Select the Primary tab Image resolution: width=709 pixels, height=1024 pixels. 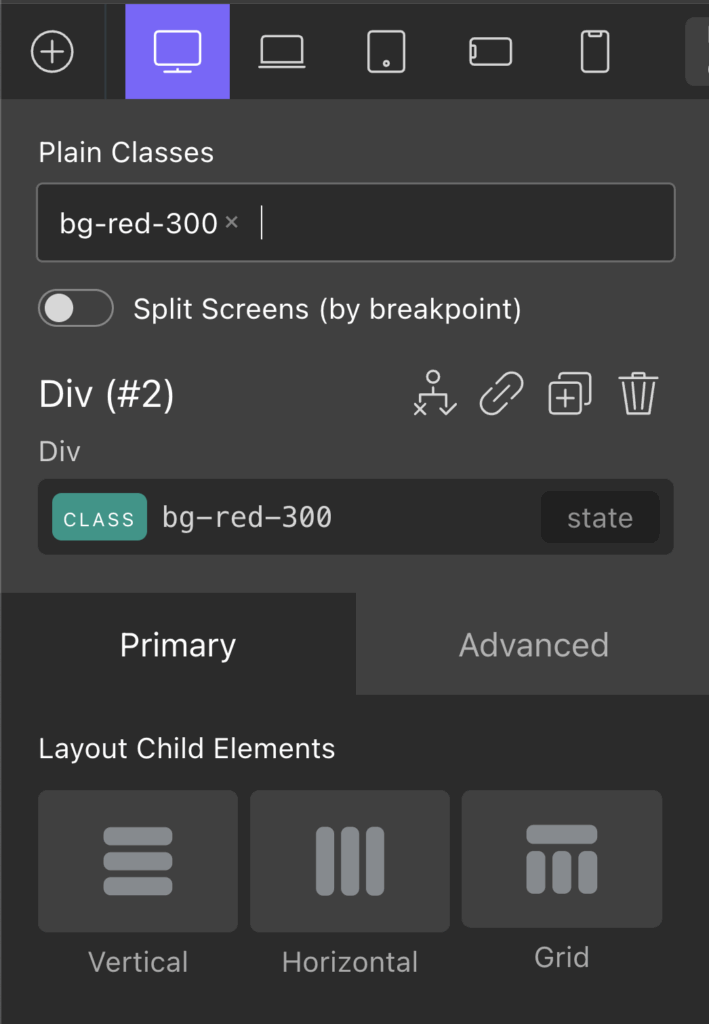click(x=177, y=644)
